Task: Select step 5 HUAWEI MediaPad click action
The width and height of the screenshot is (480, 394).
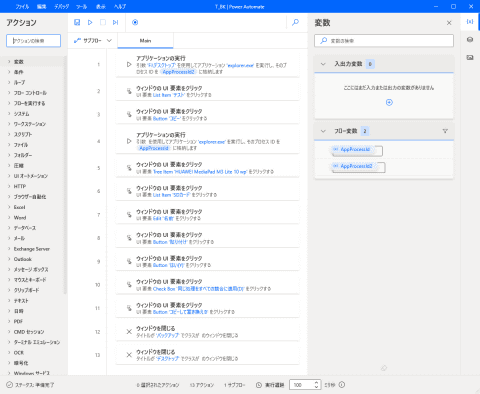Action: (207, 168)
